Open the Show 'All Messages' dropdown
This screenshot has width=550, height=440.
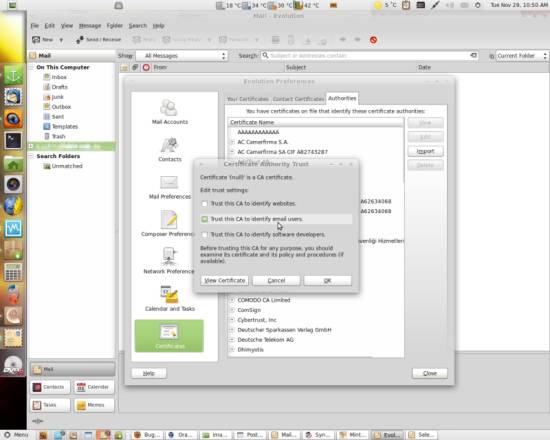(x=182, y=56)
